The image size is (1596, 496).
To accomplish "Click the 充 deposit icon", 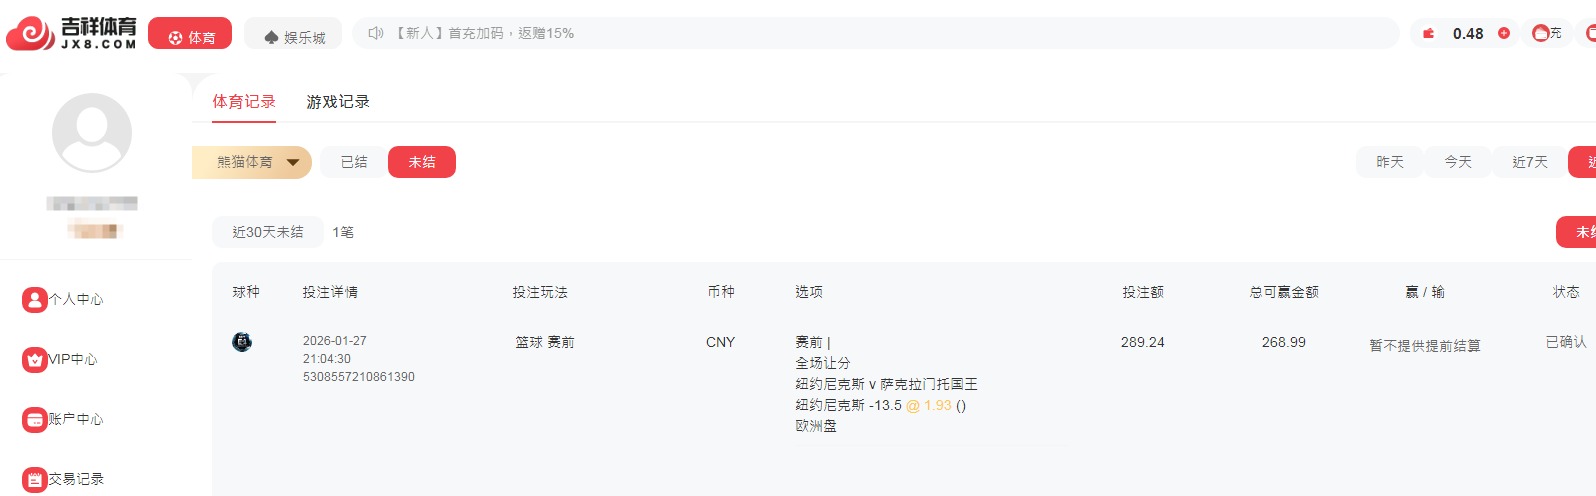I will [1546, 33].
